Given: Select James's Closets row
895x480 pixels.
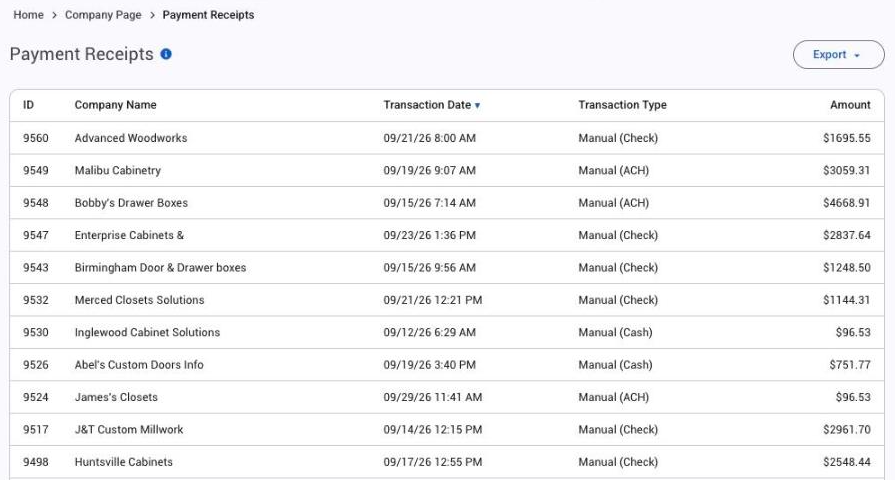Looking at the screenshot, I should click(116, 397).
